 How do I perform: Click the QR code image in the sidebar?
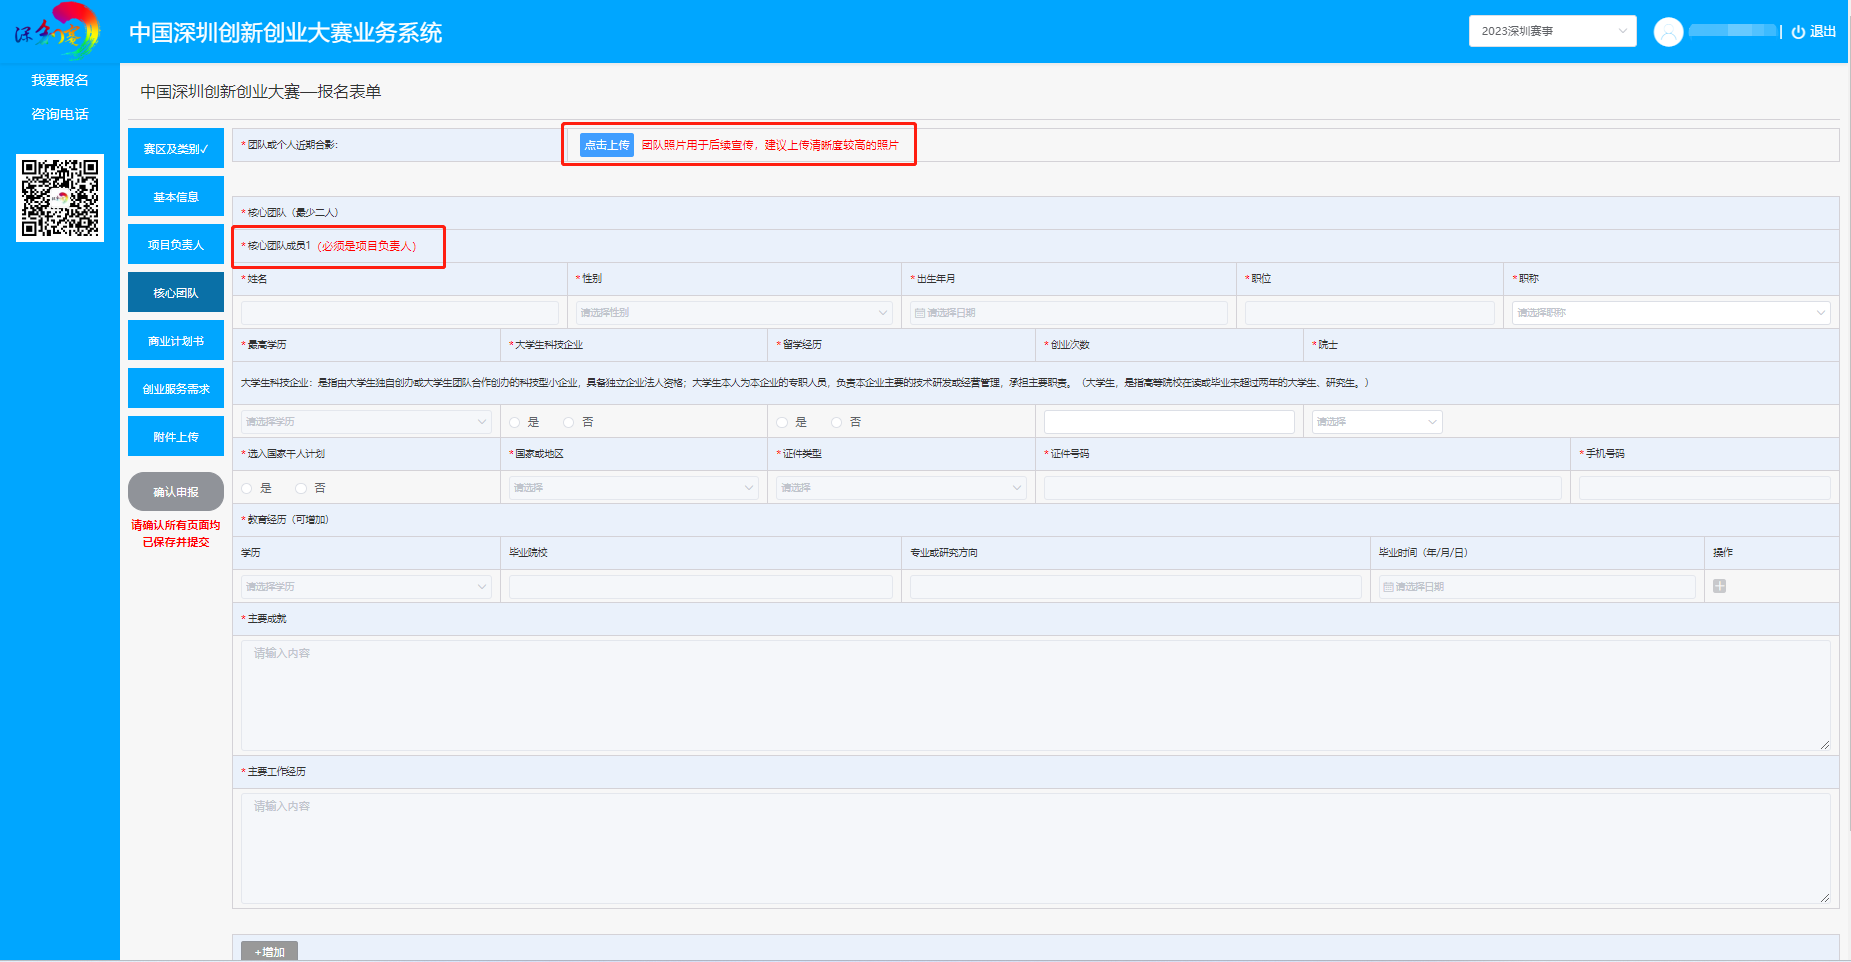60,197
